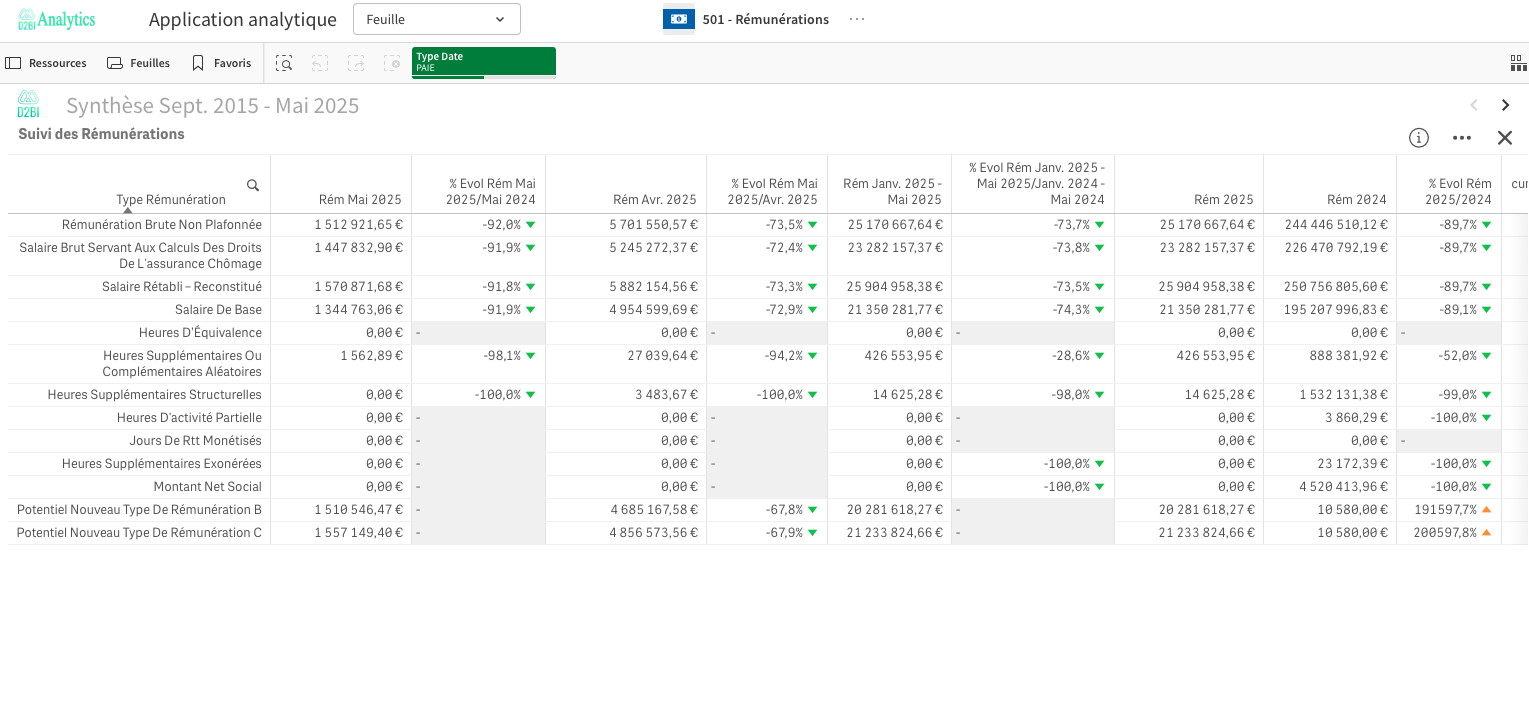Open the Type Date PAIE selection

[x=483, y=62]
